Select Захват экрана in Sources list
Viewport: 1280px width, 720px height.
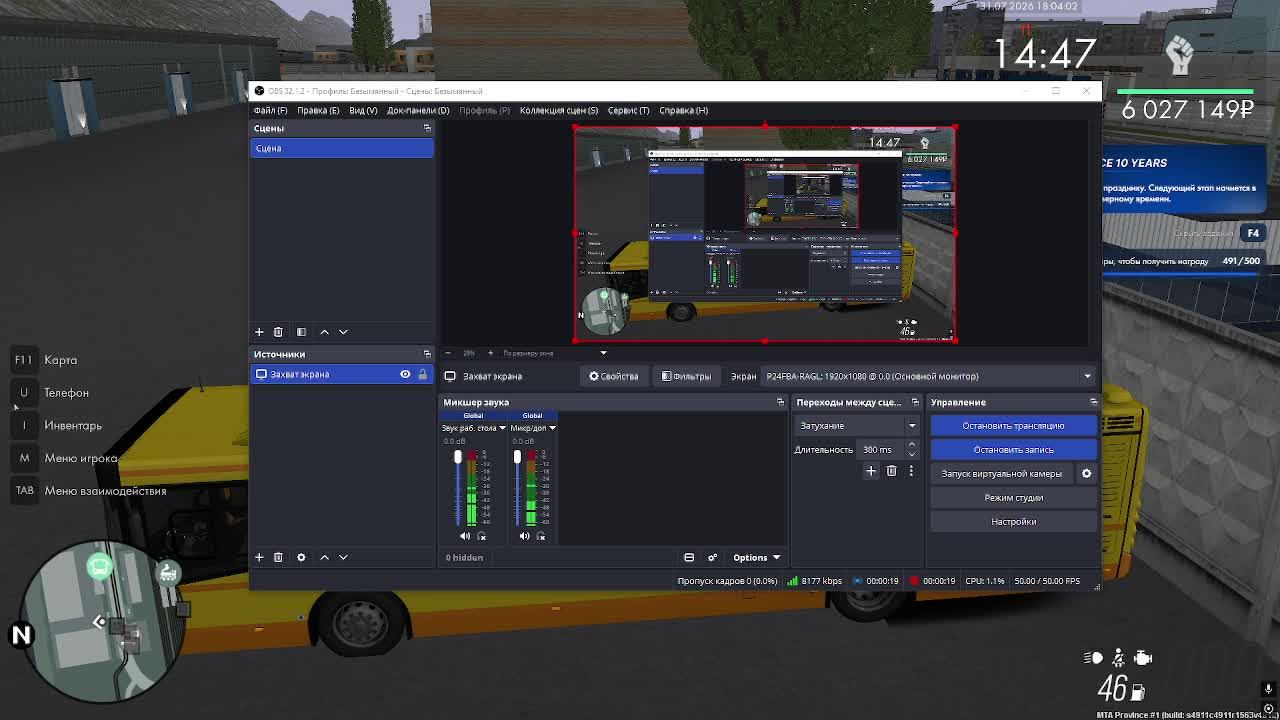click(342, 374)
